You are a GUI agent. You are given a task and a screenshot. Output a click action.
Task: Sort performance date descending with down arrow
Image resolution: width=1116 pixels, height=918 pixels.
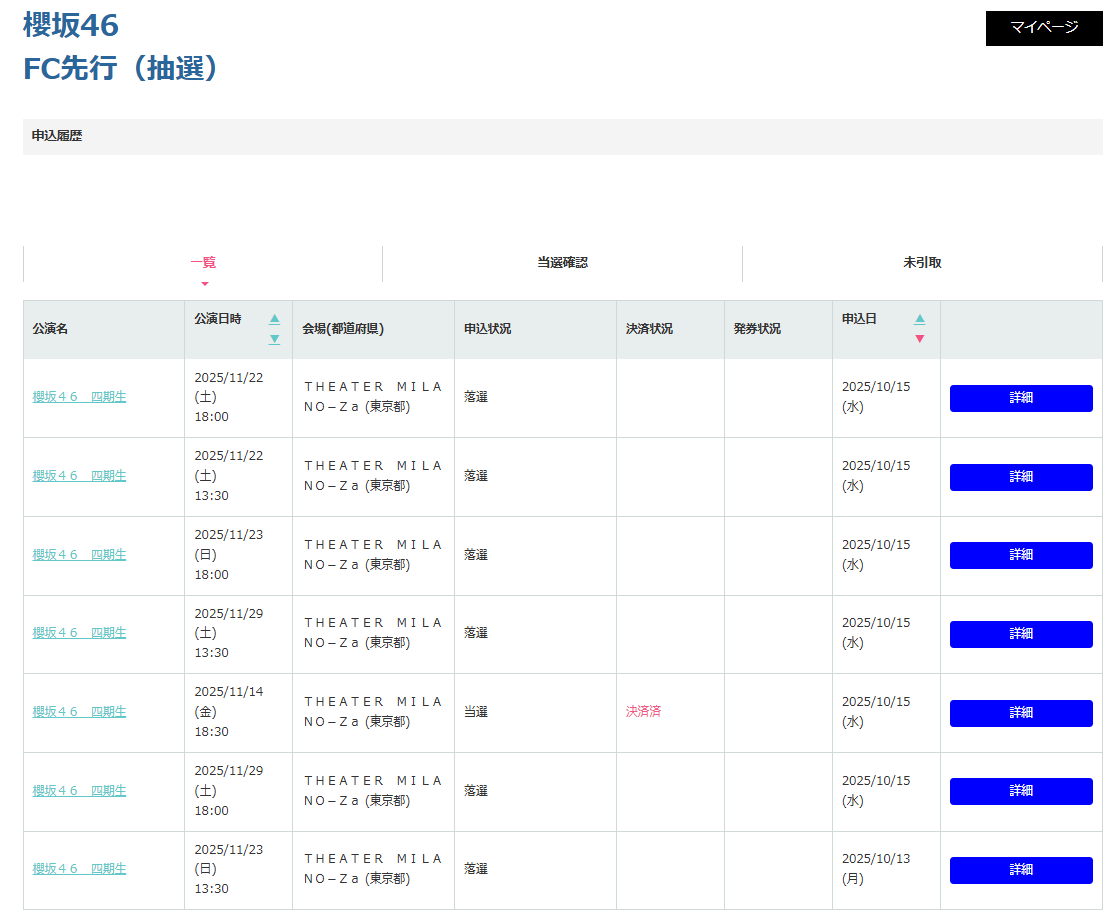point(274,339)
